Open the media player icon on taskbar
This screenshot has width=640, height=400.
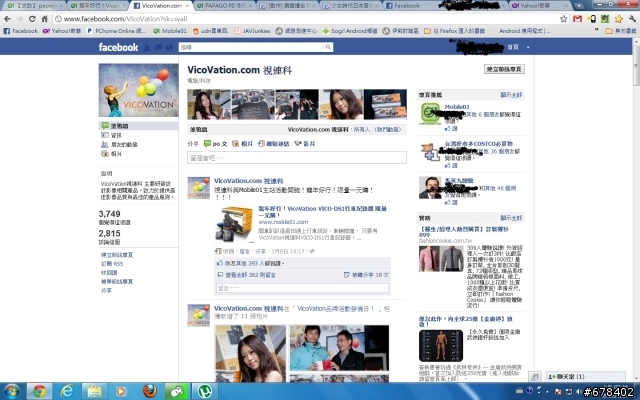coord(121,391)
